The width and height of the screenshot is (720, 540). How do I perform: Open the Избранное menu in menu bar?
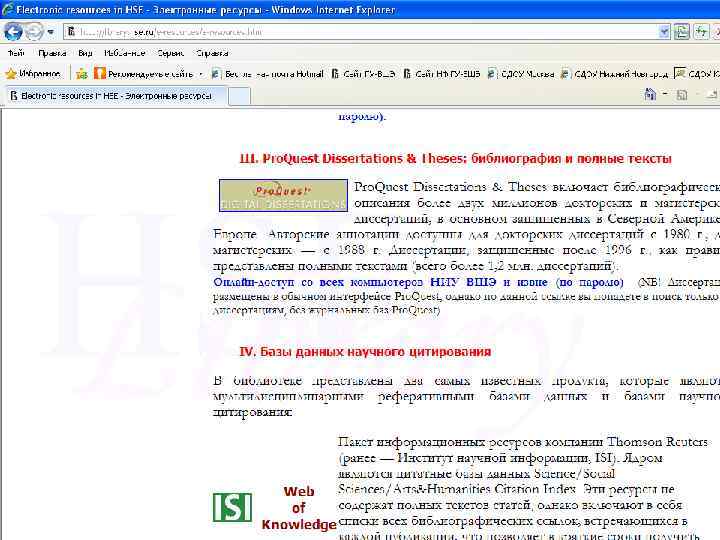coord(124,53)
